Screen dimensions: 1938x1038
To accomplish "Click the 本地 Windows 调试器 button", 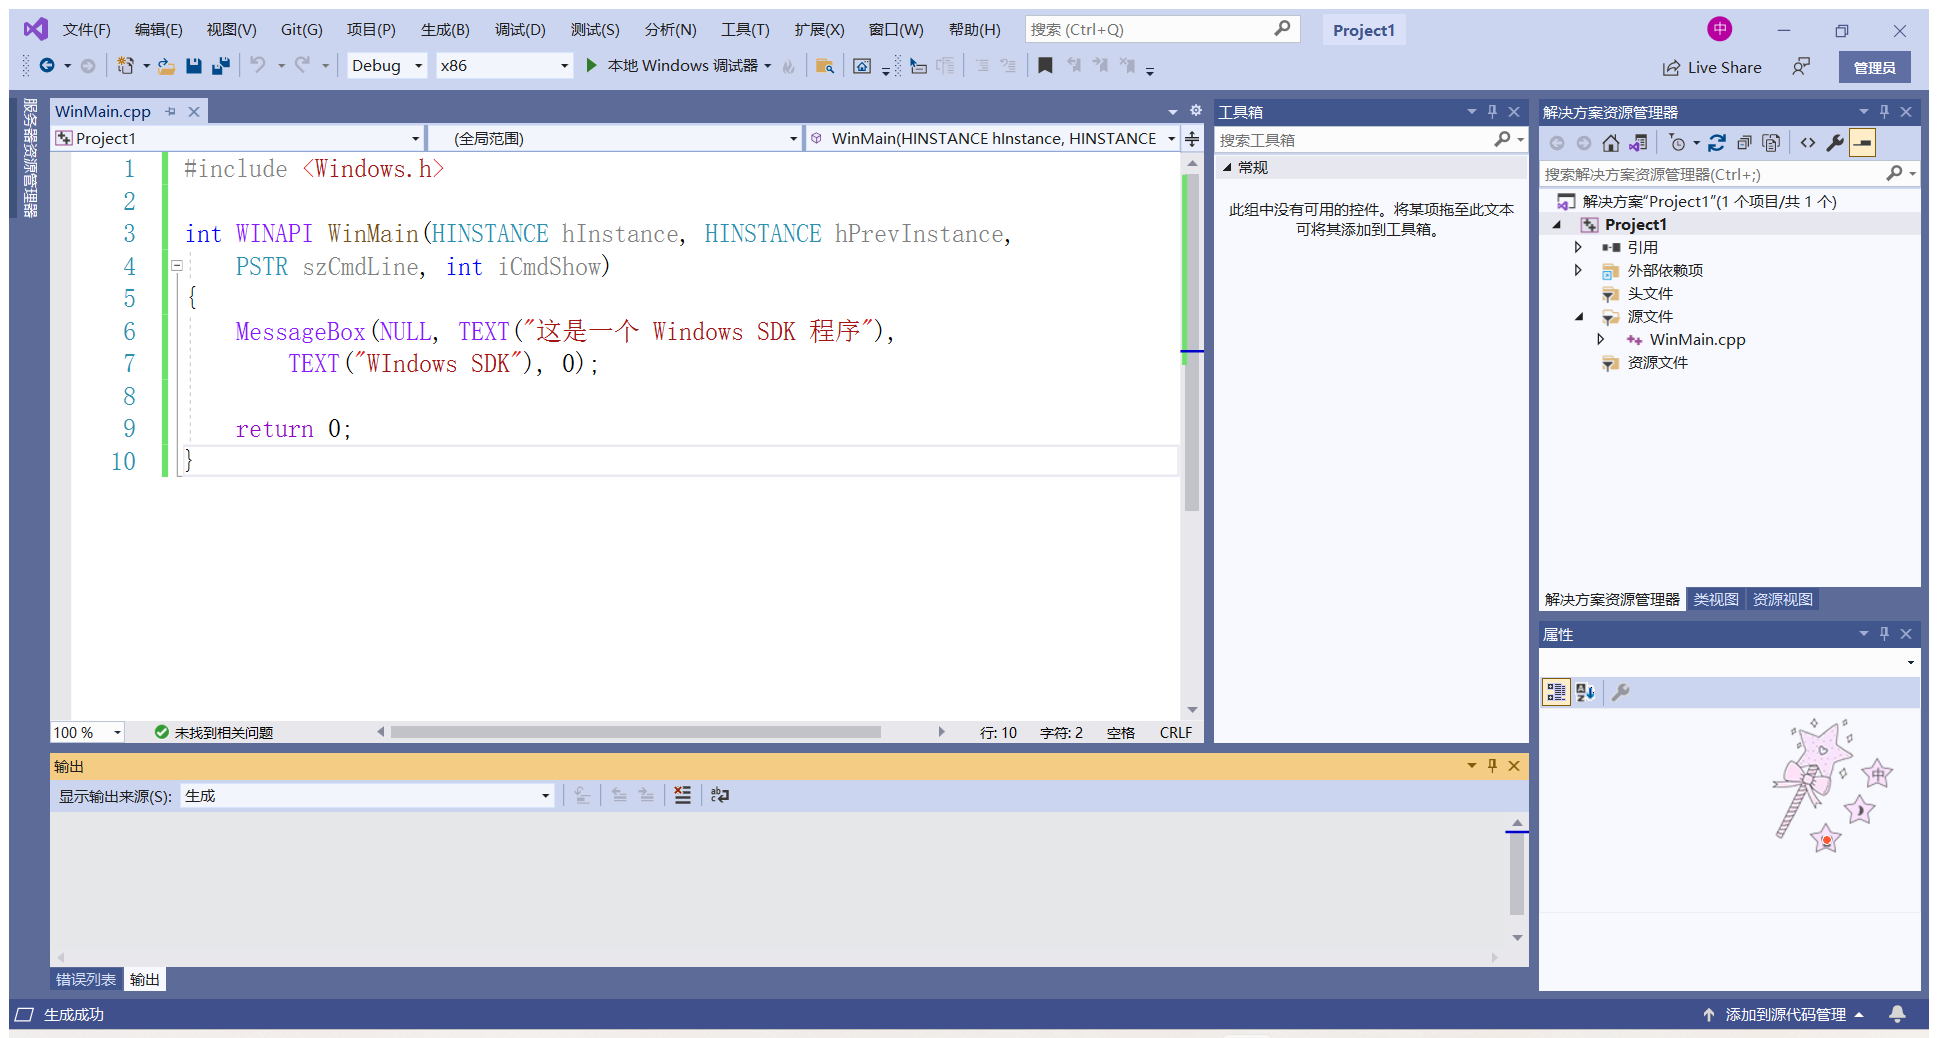I will (x=680, y=66).
